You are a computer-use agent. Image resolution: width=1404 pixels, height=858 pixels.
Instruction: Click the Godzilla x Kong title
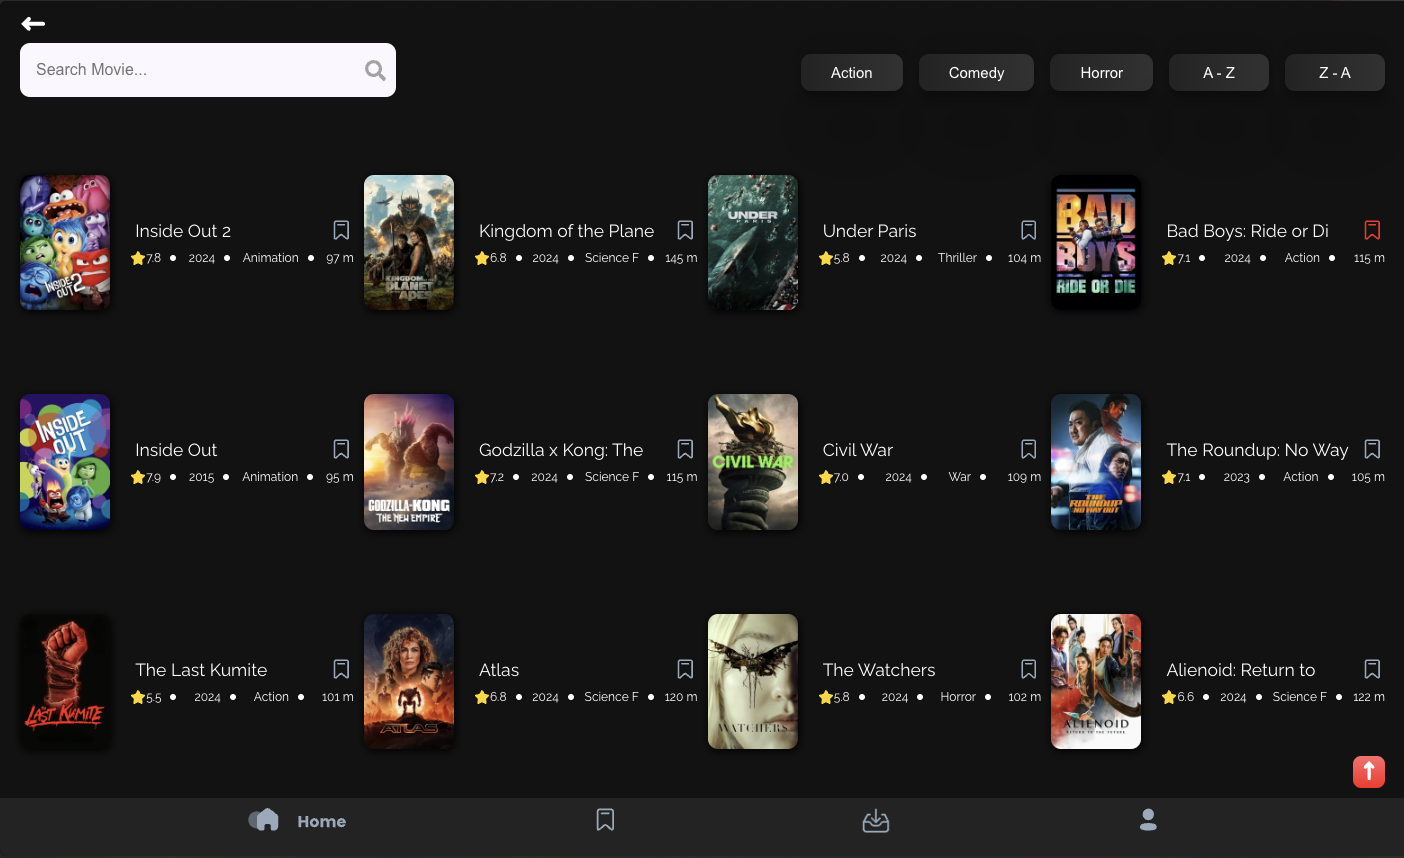pyautogui.click(x=561, y=450)
